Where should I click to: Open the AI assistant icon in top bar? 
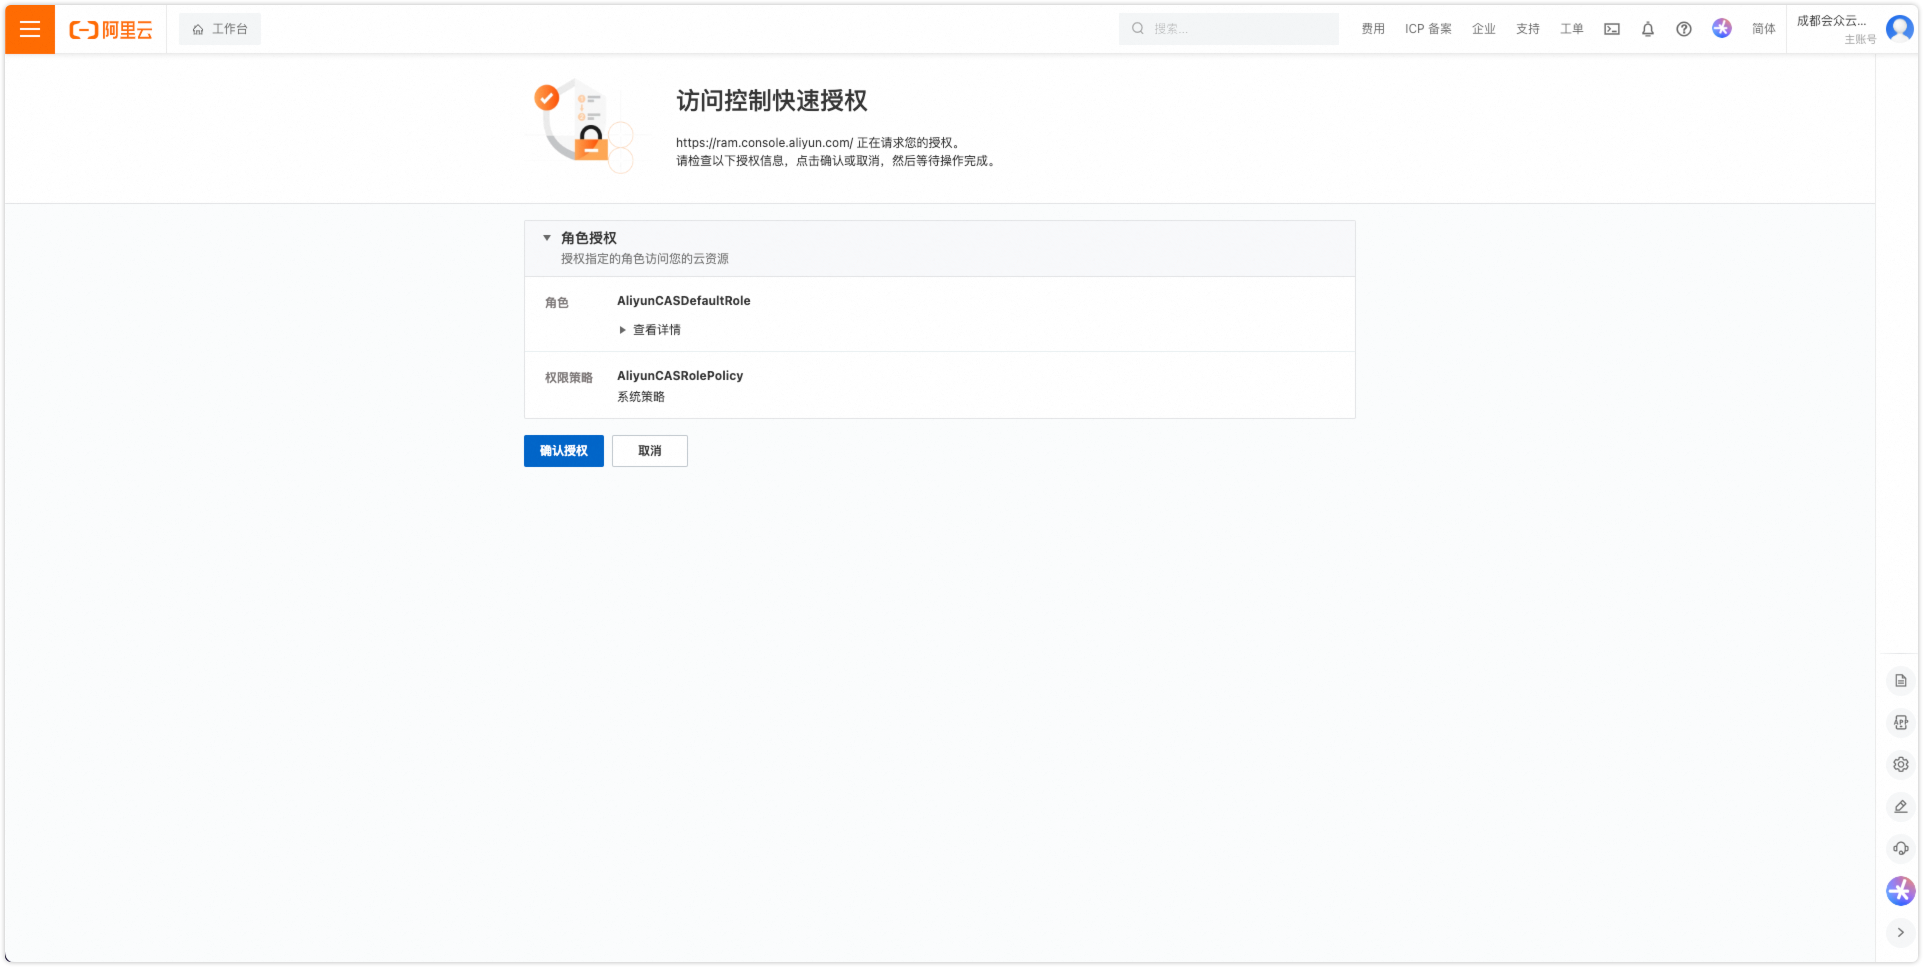coord(1721,29)
